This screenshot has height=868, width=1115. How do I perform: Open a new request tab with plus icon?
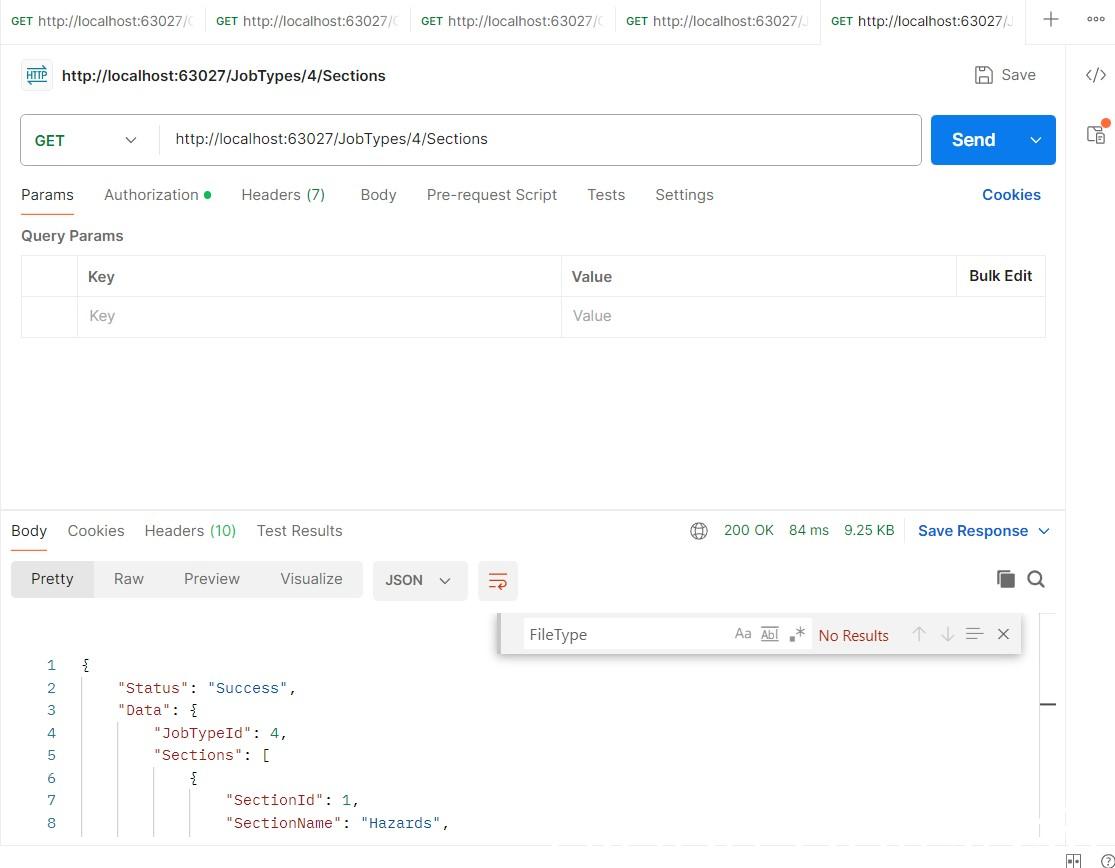[x=1051, y=20]
